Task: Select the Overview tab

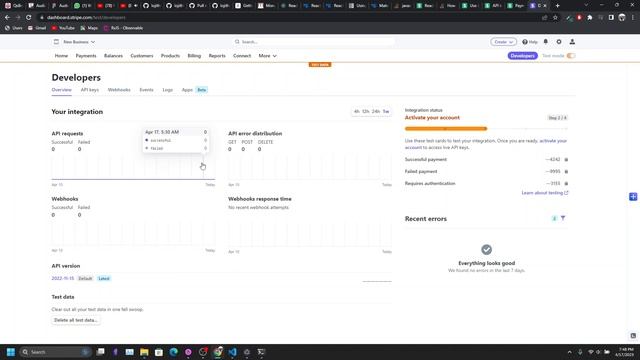Action: pos(62,90)
